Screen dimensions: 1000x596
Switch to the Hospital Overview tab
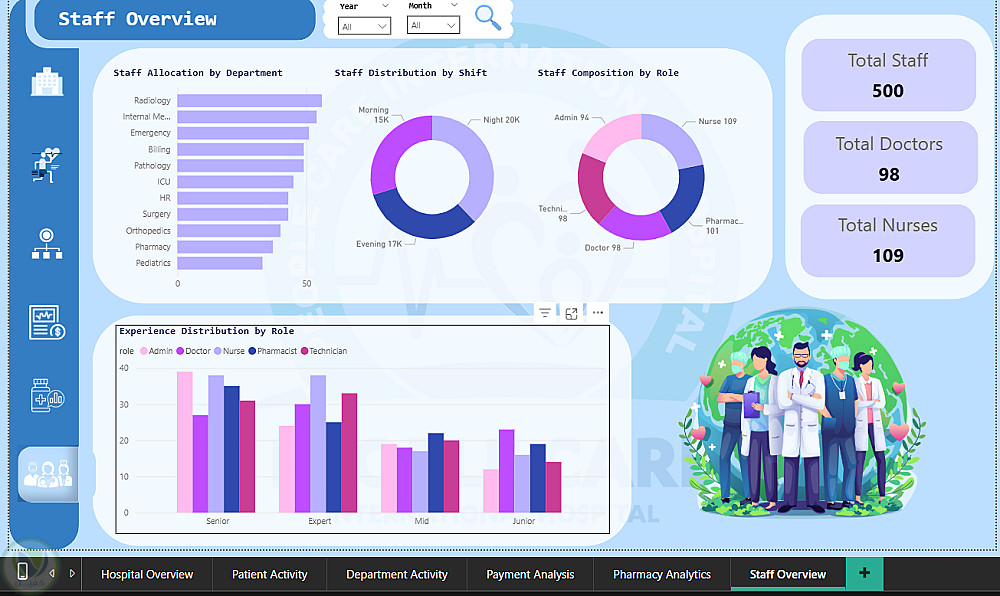coord(147,574)
